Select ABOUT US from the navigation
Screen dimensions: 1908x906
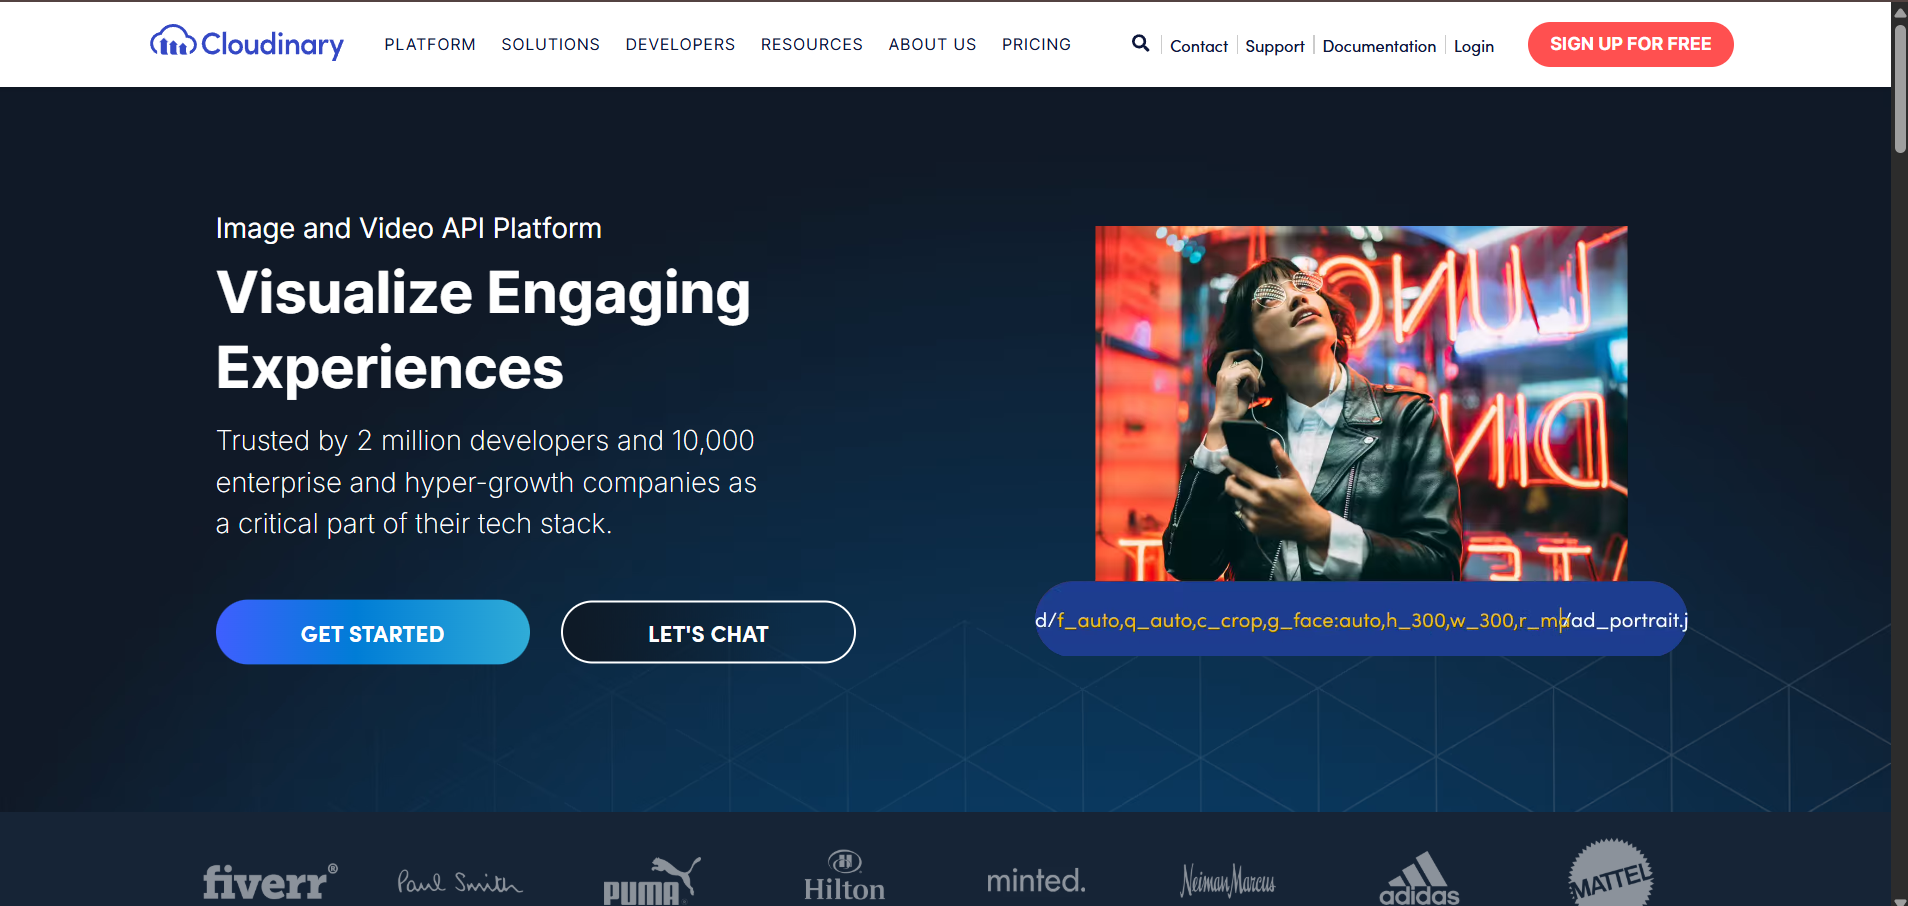931,44
